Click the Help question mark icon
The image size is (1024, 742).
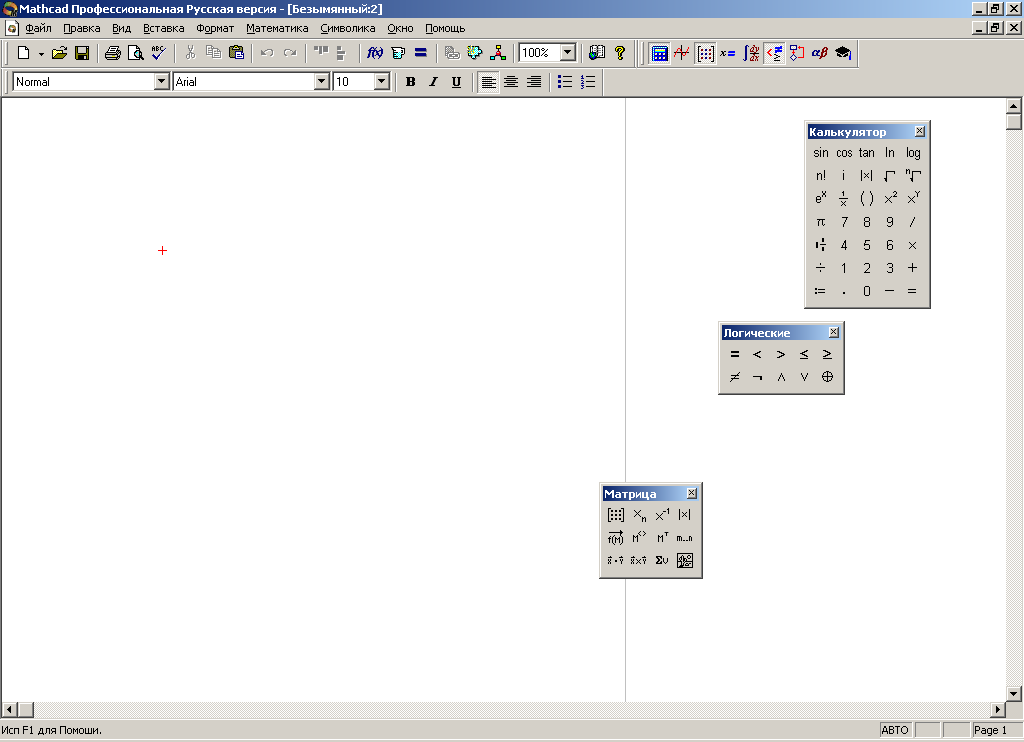click(x=620, y=53)
